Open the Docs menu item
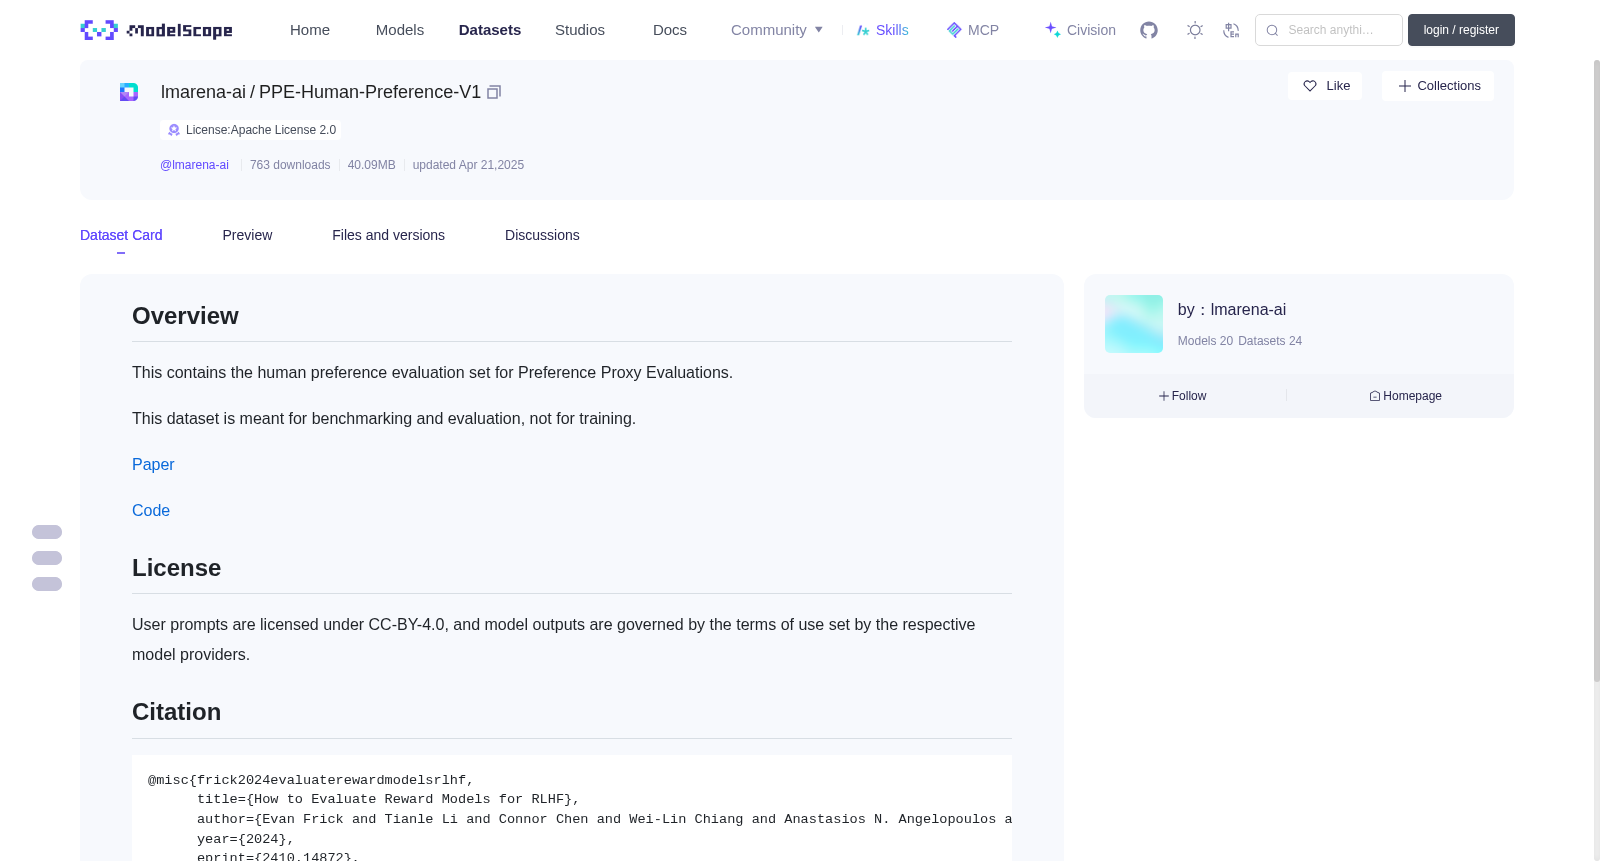This screenshot has height=861, width=1600. [670, 30]
